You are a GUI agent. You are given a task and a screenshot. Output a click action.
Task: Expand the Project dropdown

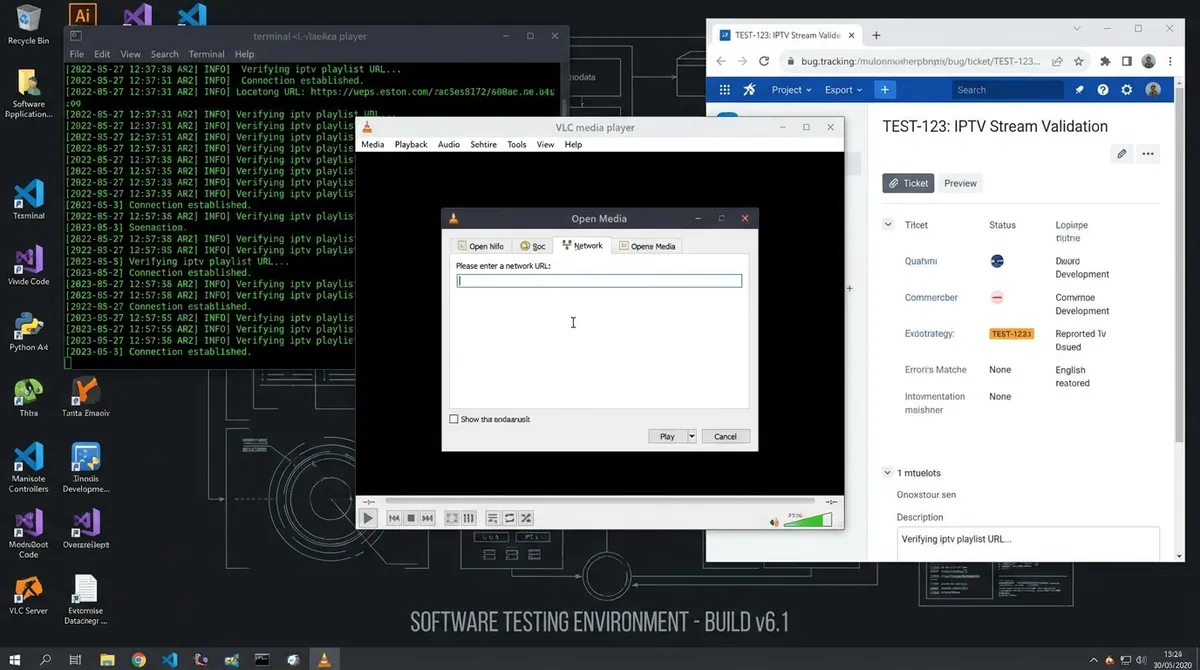click(x=792, y=89)
